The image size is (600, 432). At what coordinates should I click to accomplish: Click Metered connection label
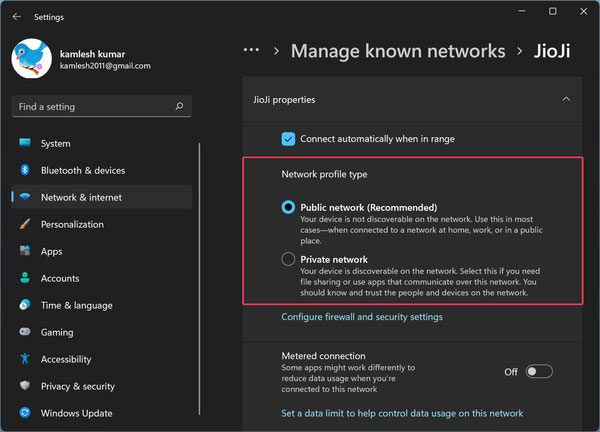pos(323,356)
